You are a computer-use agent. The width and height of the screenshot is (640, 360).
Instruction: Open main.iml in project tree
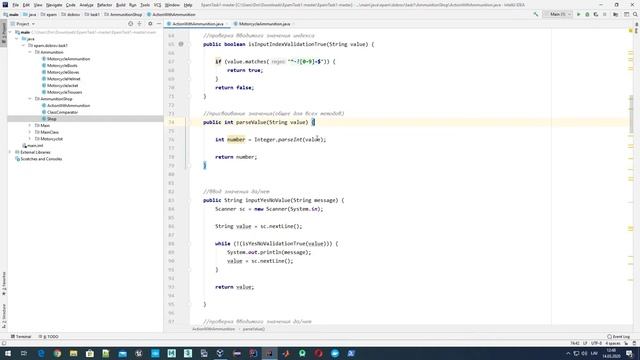pos(35,146)
